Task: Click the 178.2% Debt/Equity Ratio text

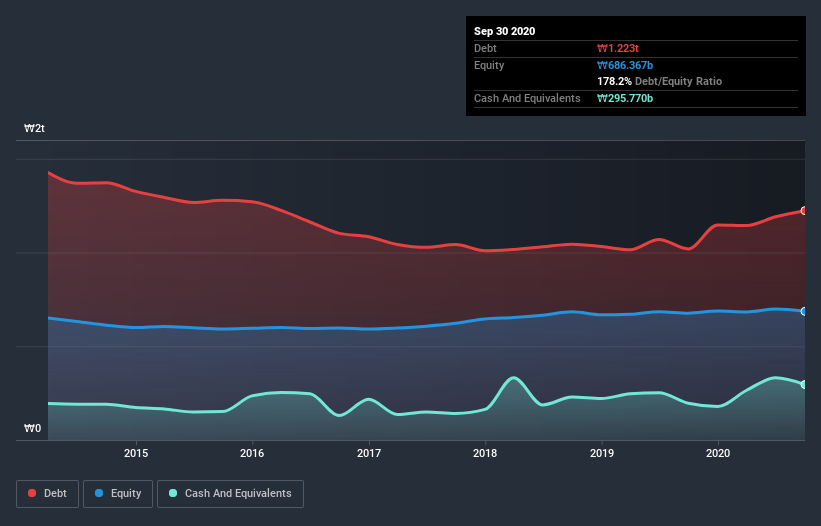Action: click(x=660, y=81)
